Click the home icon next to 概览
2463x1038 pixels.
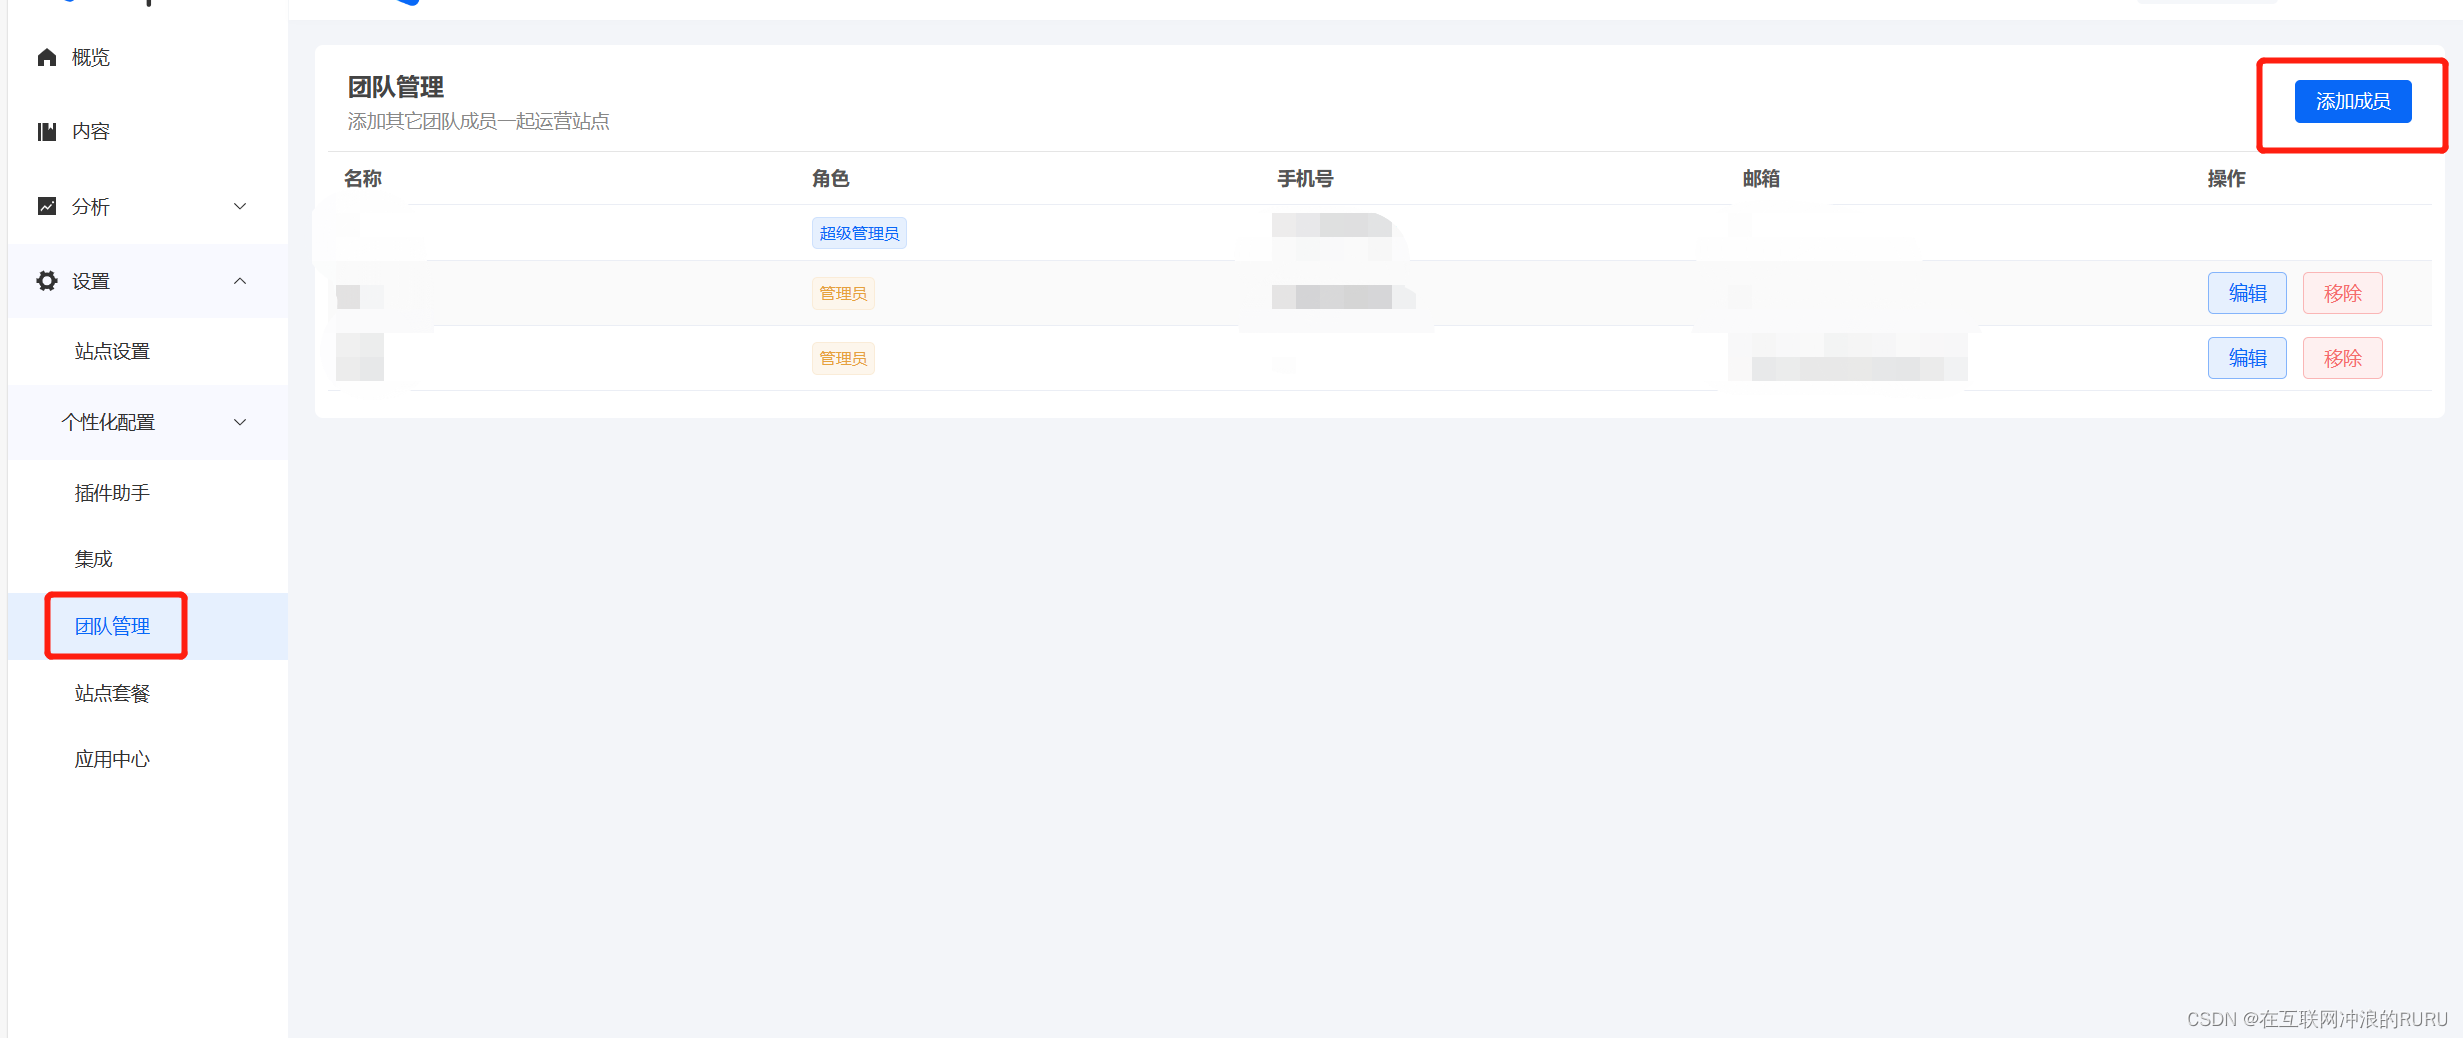pyautogui.click(x=46, y=57)
